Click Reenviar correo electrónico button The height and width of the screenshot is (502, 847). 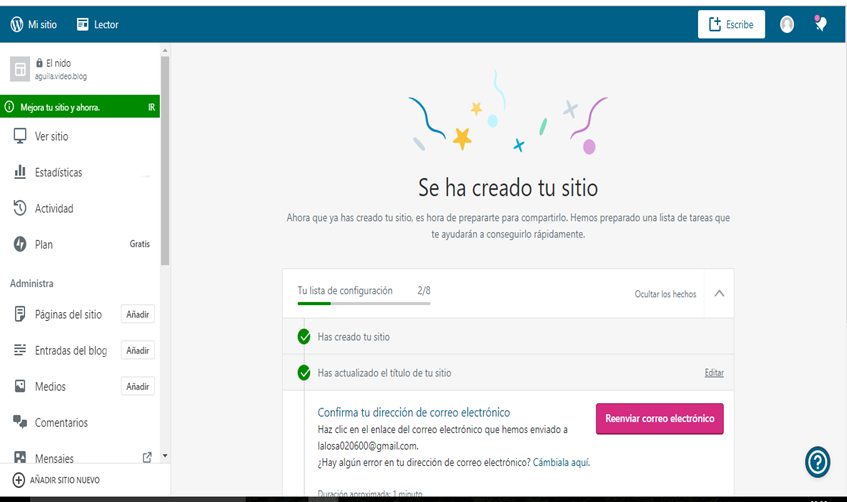pos(660,419)
